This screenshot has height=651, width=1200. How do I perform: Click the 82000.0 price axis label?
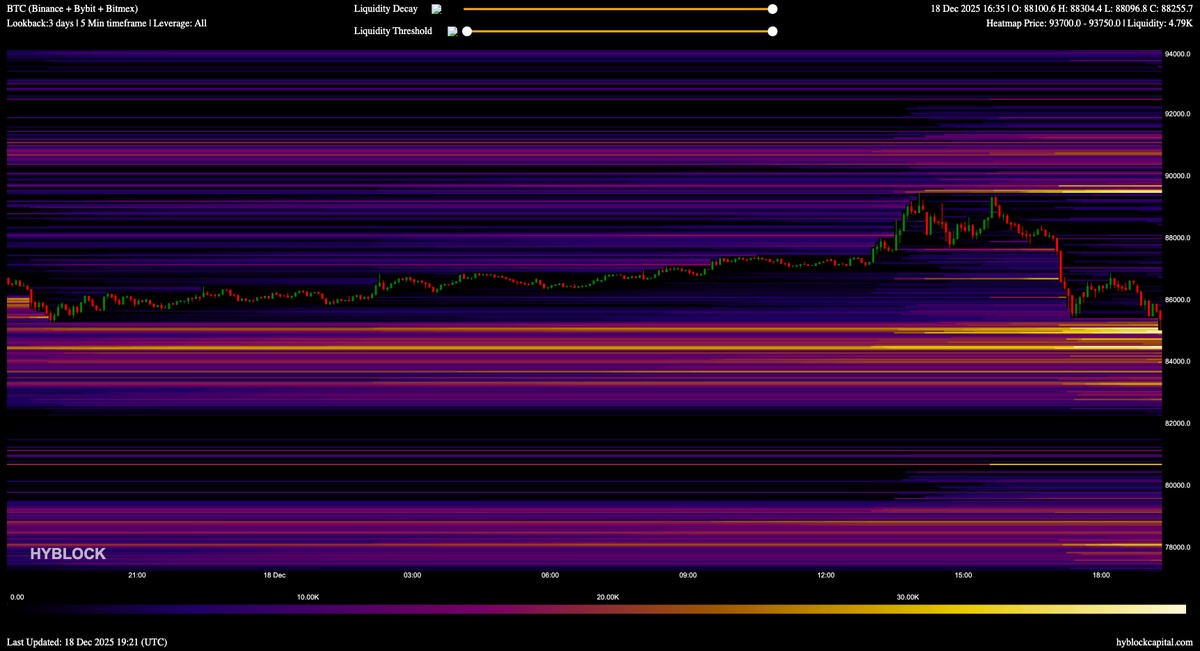(x=1177, y=423)
